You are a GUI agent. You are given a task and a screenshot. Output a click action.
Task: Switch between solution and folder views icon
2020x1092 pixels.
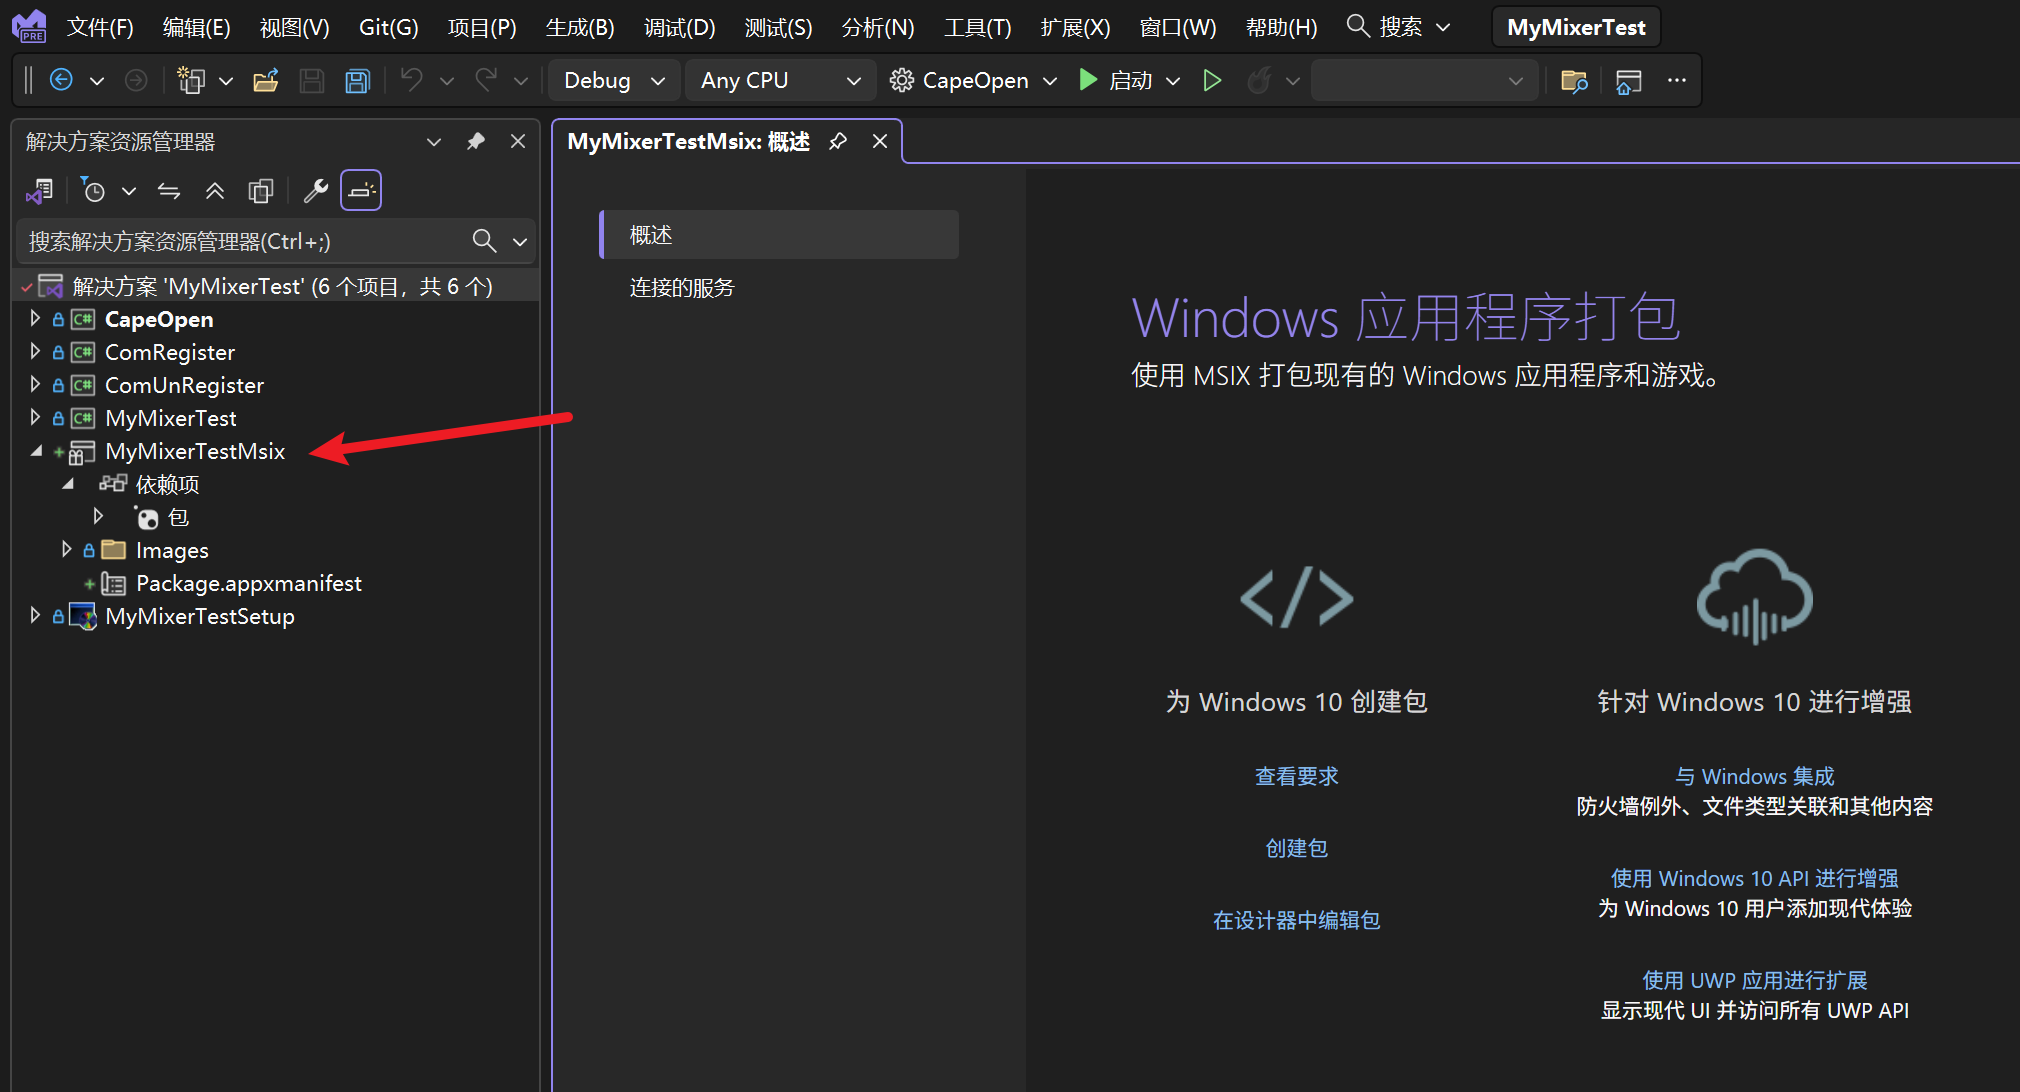pyautogui.click(x=40, y=190)
